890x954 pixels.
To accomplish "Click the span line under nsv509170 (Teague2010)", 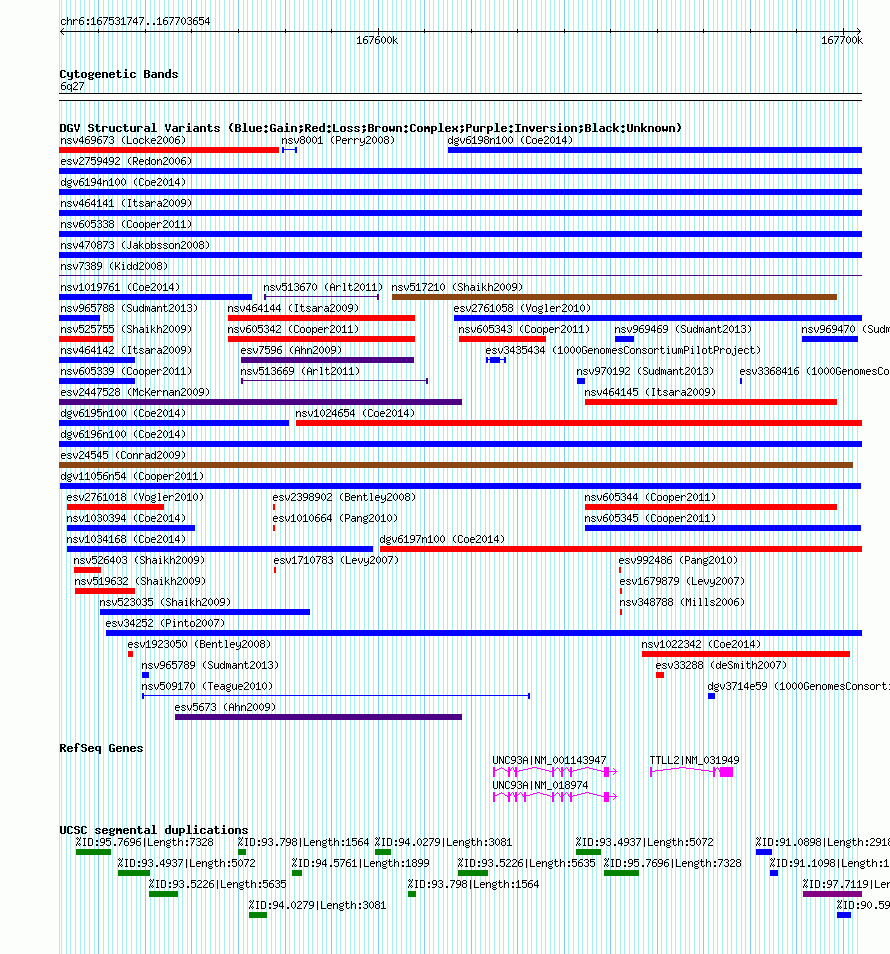I will [336, 695].
